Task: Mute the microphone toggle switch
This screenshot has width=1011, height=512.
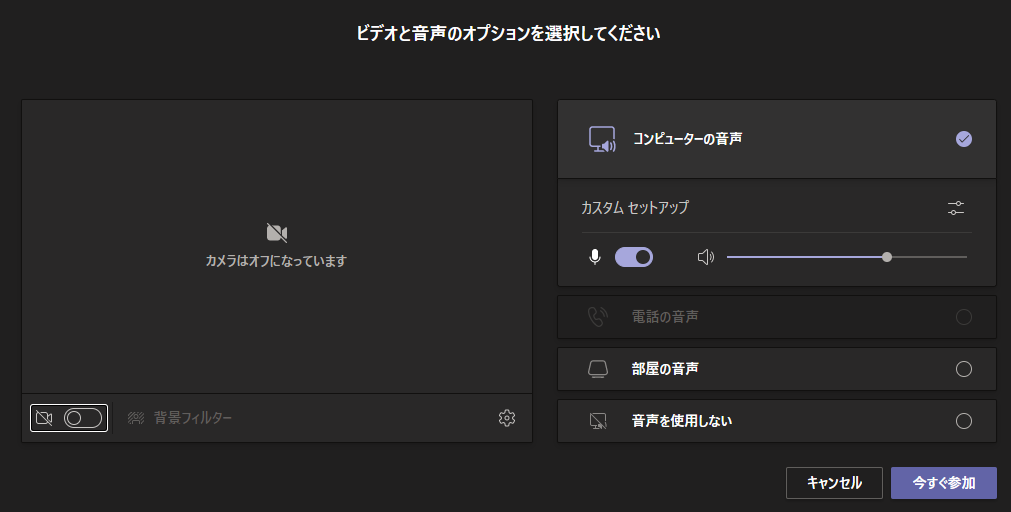Action: point(634,257)
